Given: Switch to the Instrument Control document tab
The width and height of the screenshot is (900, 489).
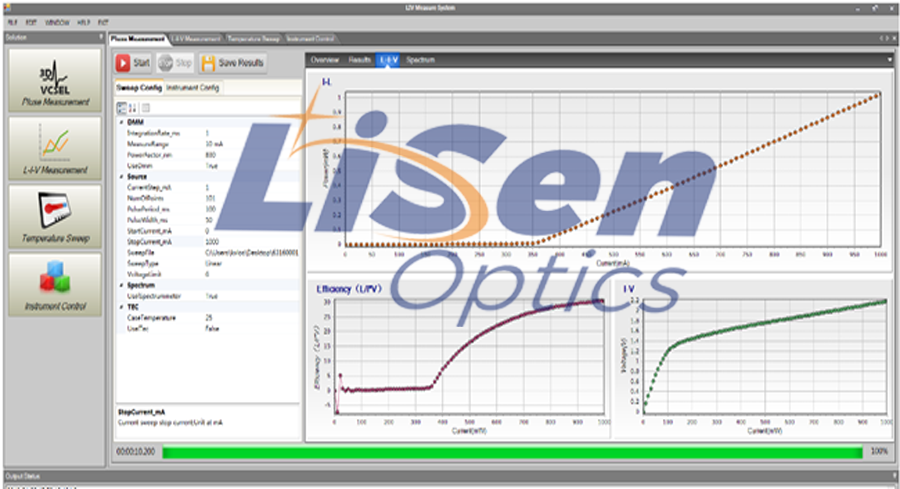Looking at the screenshot, I should point(310,39).
